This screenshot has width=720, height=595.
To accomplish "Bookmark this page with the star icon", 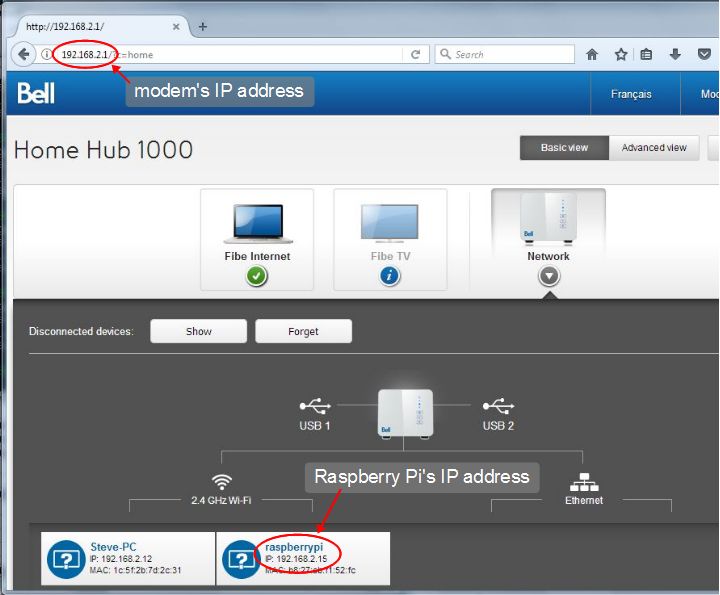I will [x=621, y=55].
